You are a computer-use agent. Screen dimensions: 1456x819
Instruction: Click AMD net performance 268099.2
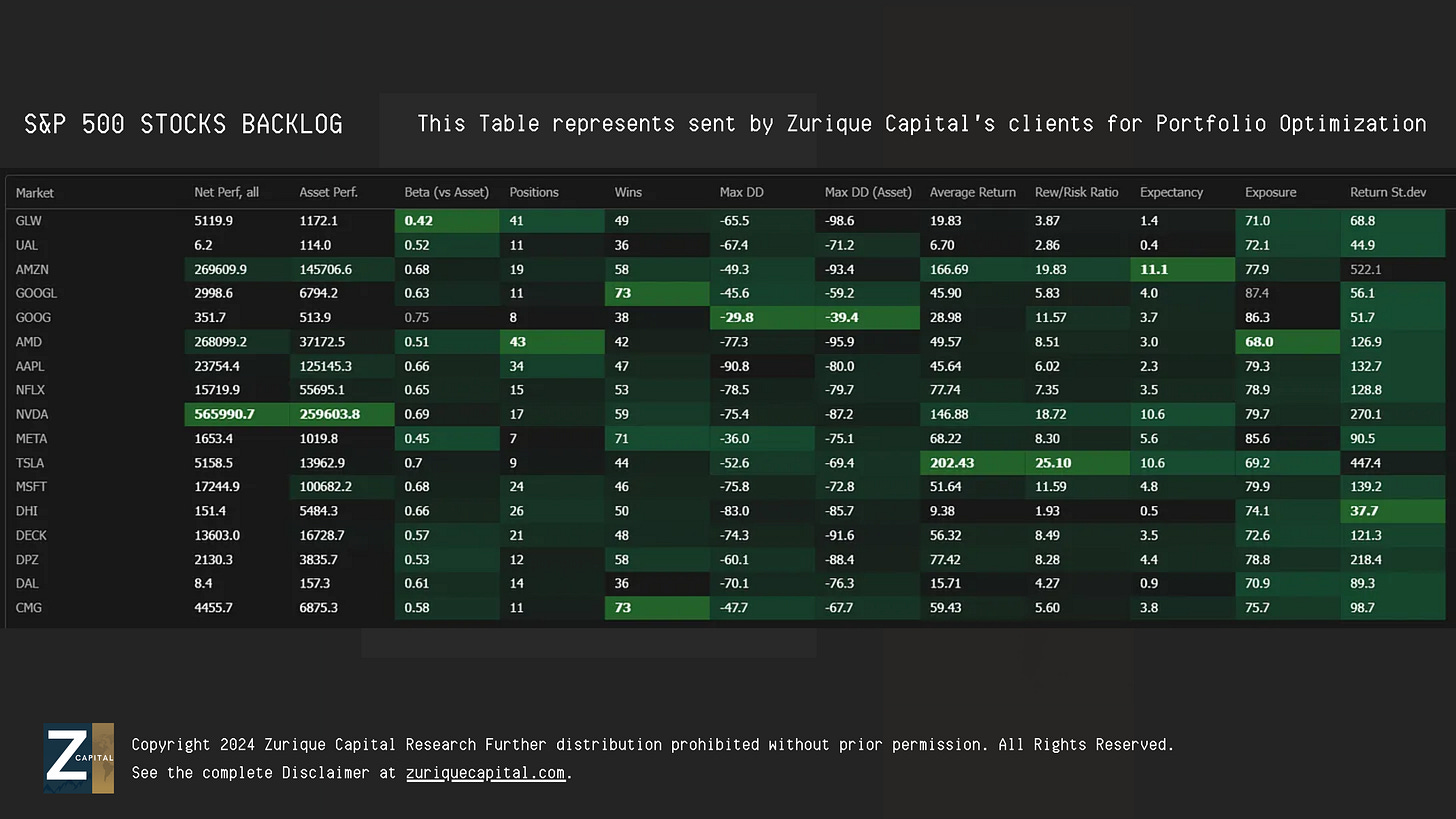(222, 342)
